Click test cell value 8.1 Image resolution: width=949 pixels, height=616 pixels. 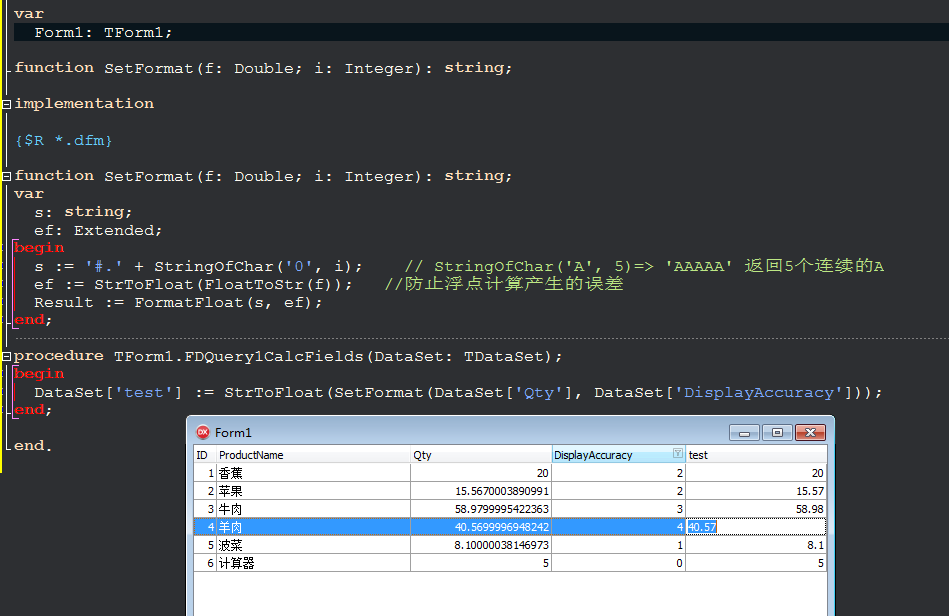point(756,545)
